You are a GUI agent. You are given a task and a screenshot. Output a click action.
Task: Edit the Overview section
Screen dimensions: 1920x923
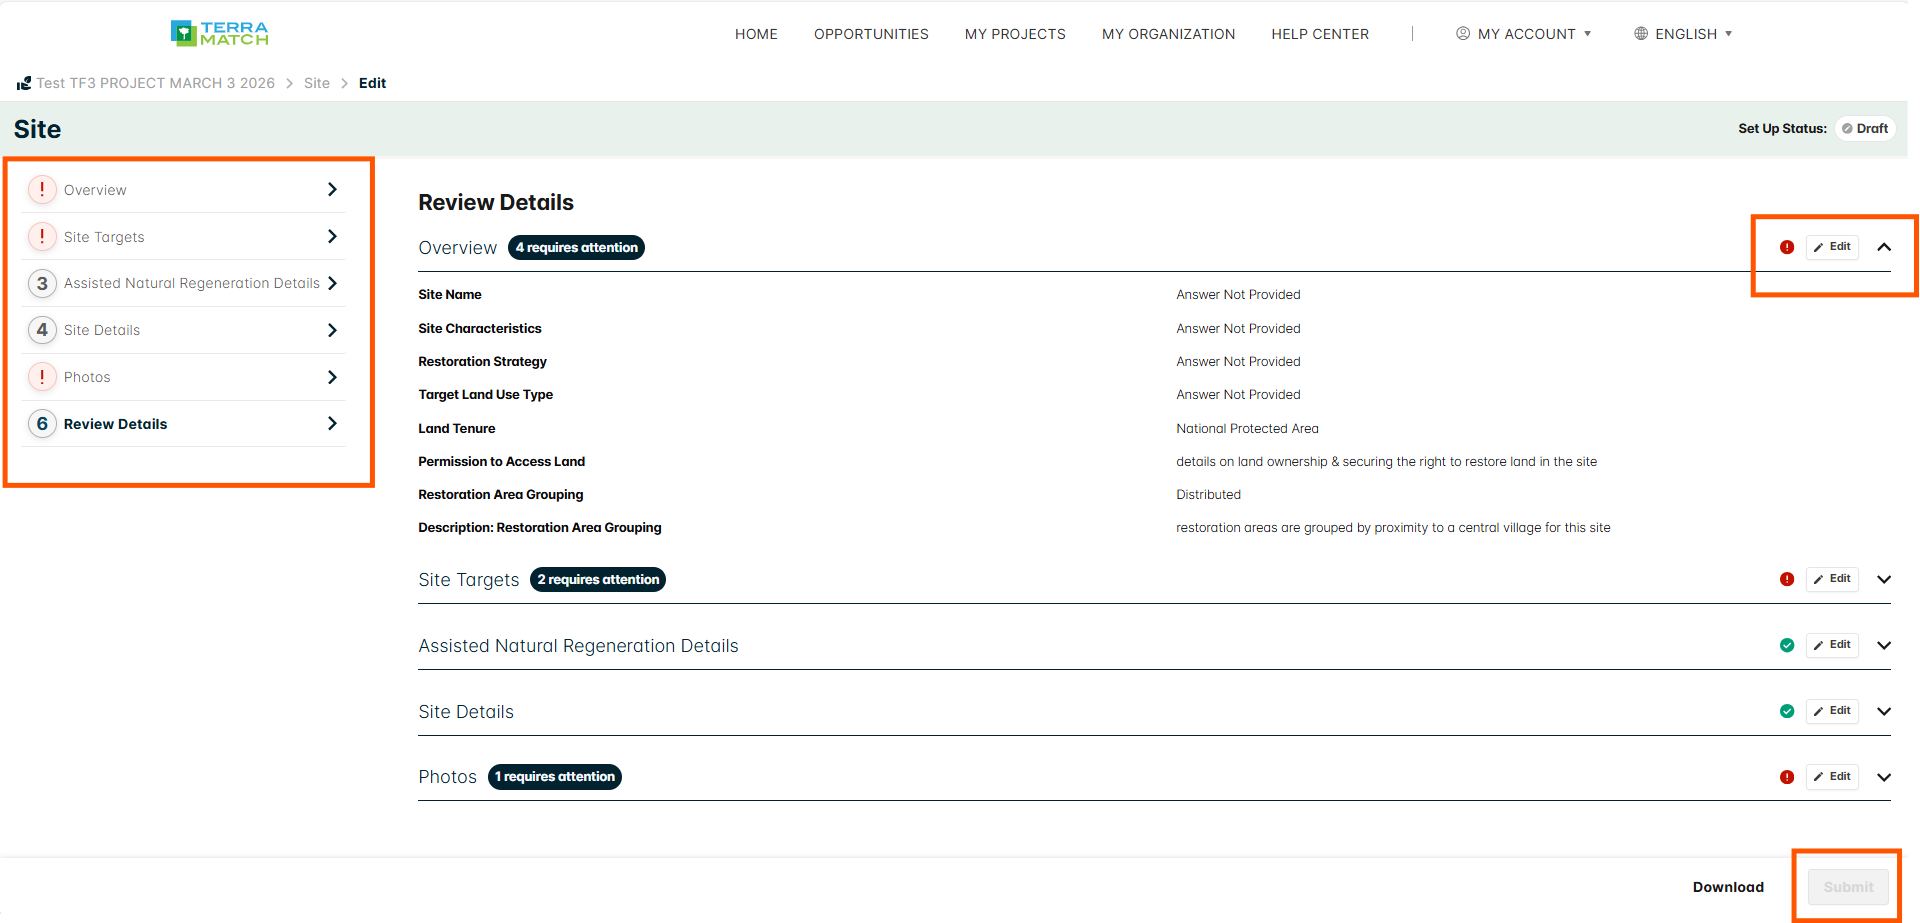(x=1832, y=247)
